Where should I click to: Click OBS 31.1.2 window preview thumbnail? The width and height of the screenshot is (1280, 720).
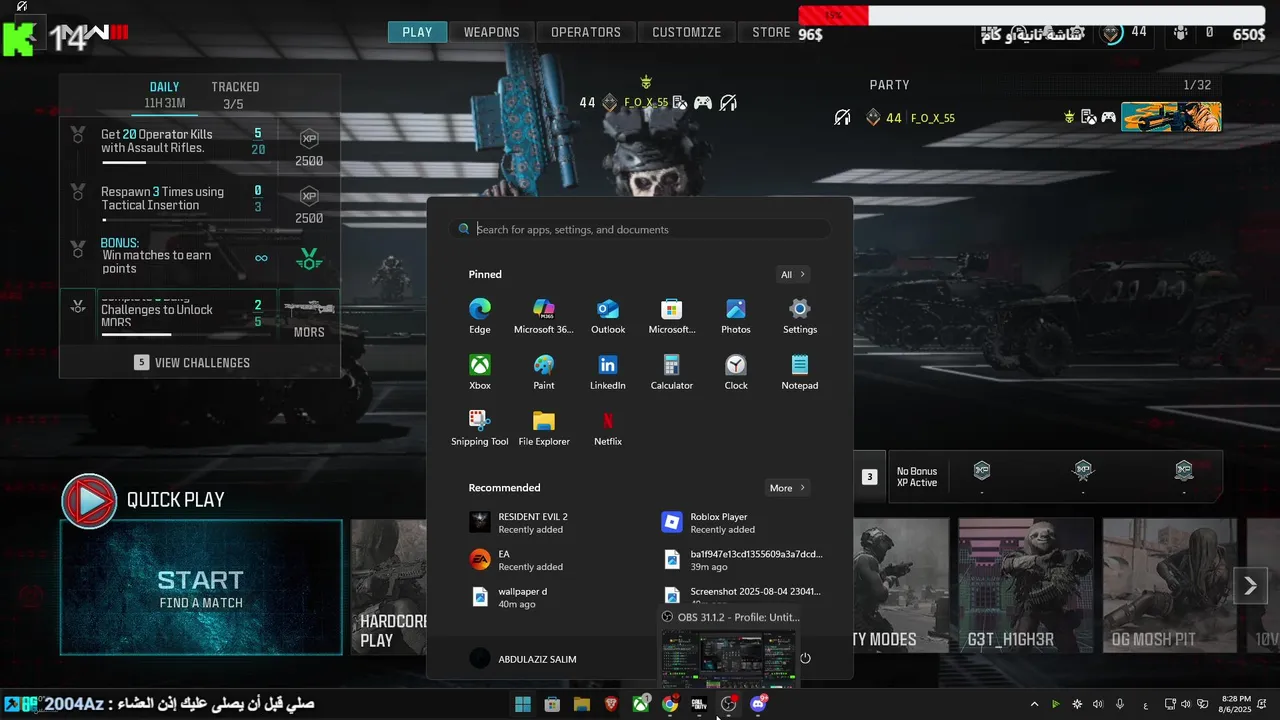tap(728, 658)
